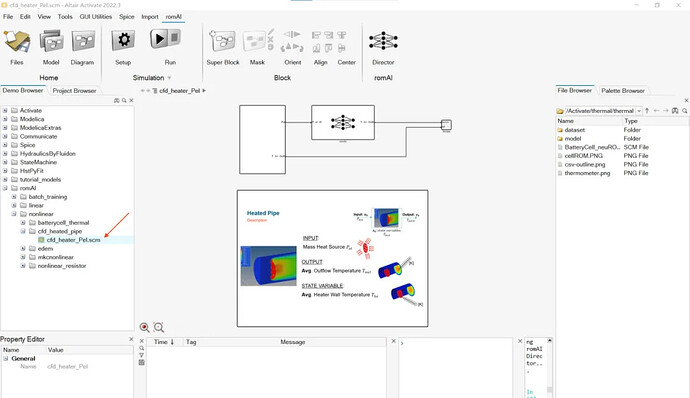
Task: Expand the Activate folder in tree
Action: pyautogui.click(x=5, y=111)
